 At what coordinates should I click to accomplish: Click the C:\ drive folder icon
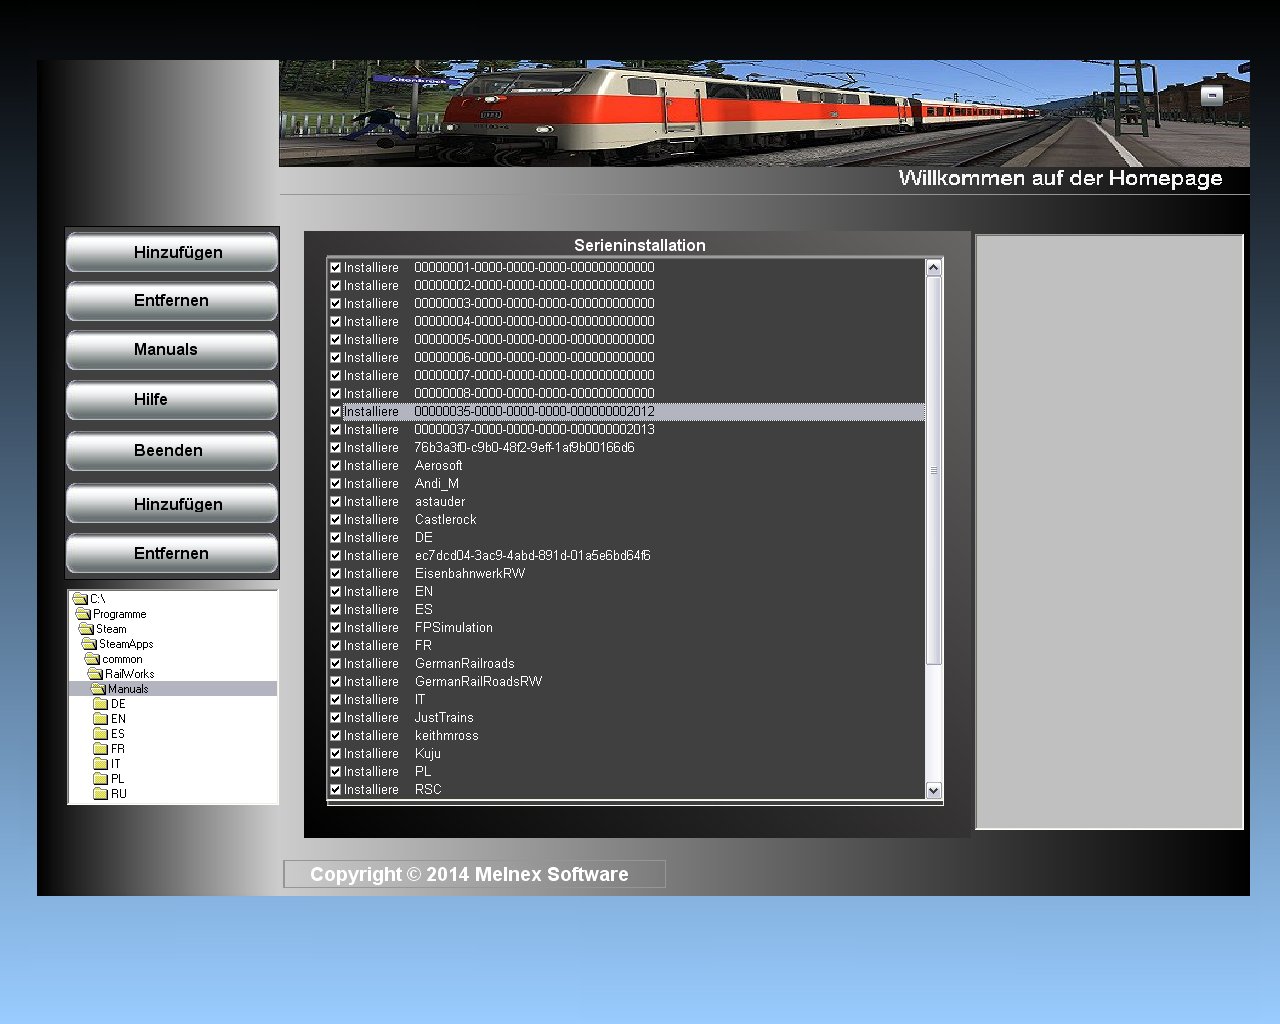click(x=80, y=599)
